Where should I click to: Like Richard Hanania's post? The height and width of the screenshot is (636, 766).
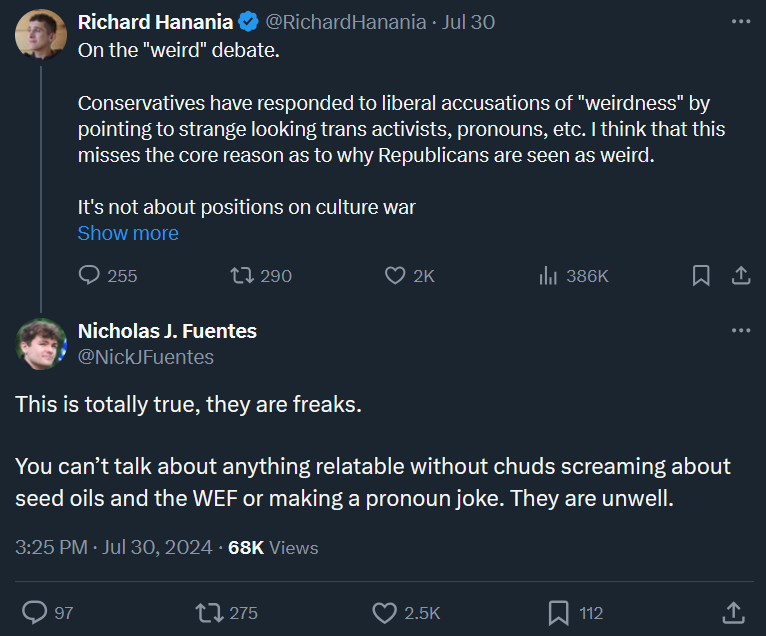coord(396,276)
